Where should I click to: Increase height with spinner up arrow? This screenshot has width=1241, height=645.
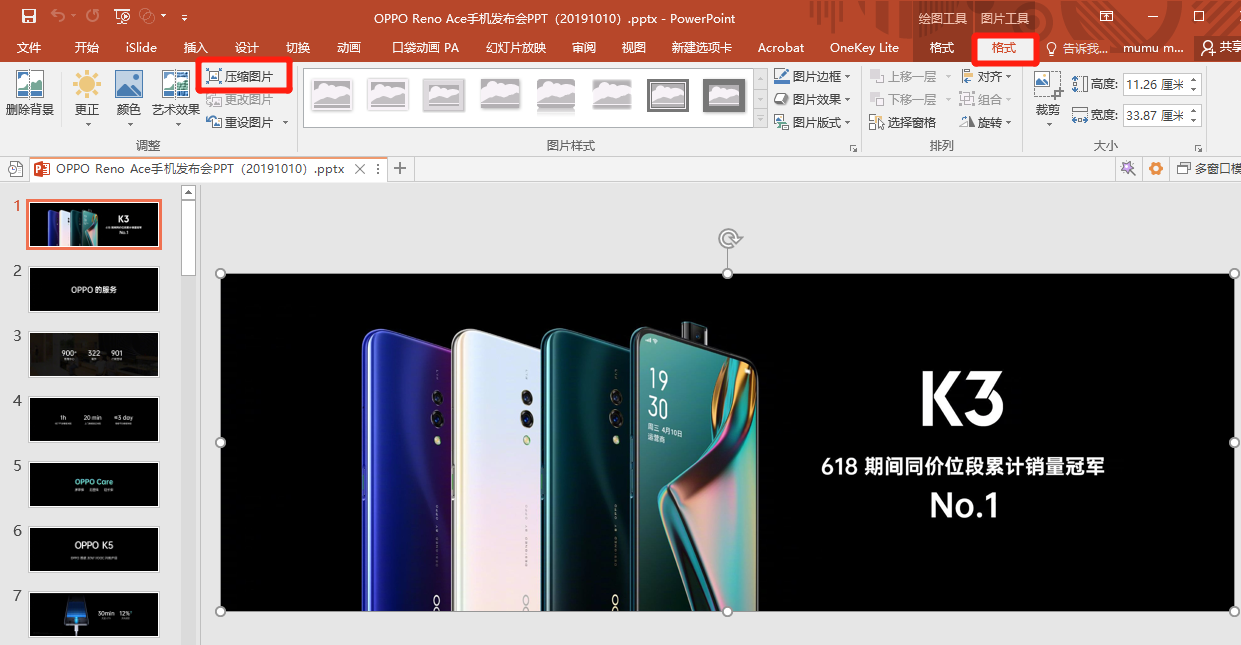tap(1194, 79)
